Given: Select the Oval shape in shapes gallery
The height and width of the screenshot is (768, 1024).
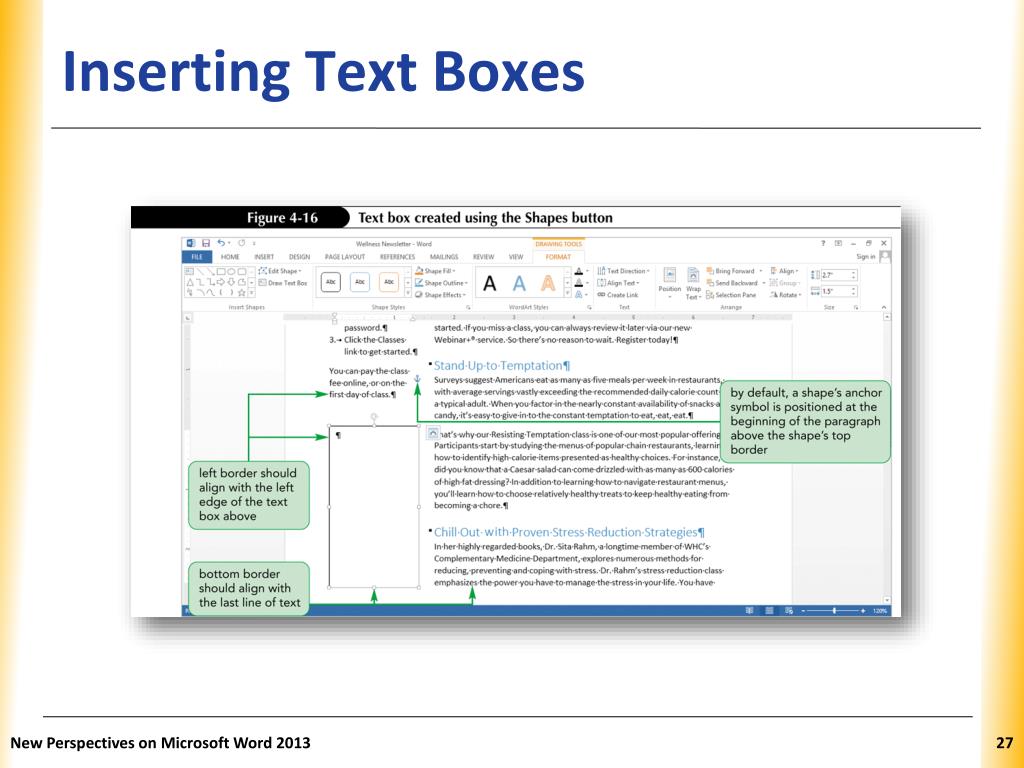Looking at the screenshot, I should (x=231, y=271).
